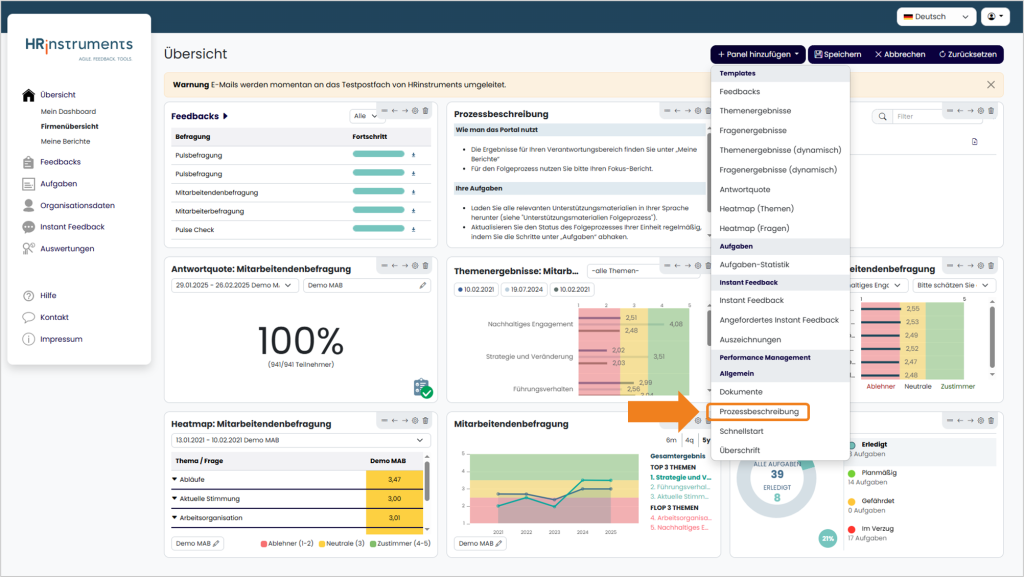Viewport: 1024px width, 577px height.
Task: Move Feedbacks panel left with arrow icon
Action: pyautogui.click(x=394, y=111)
